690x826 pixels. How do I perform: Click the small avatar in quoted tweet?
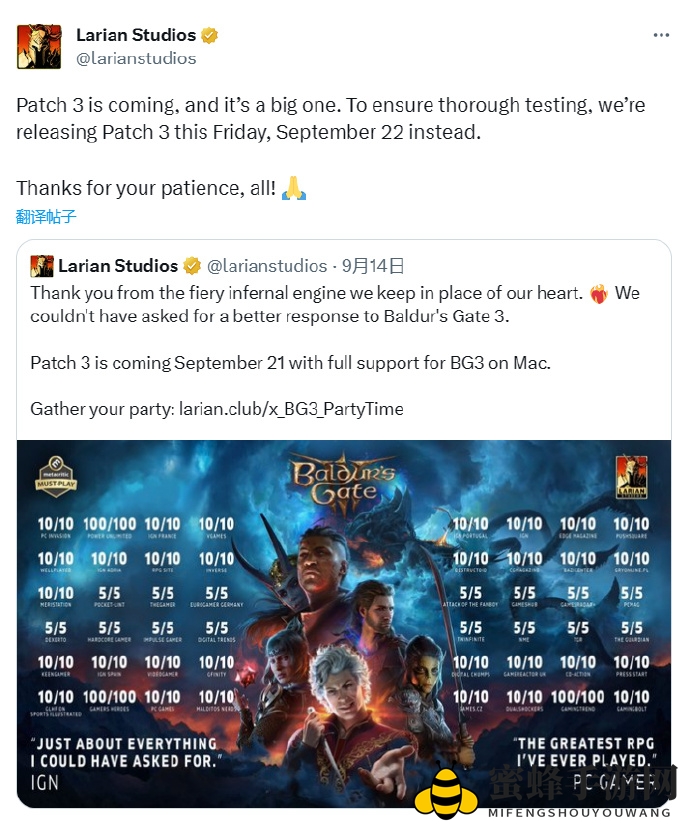pyautogui.click(x=42, y=266)
